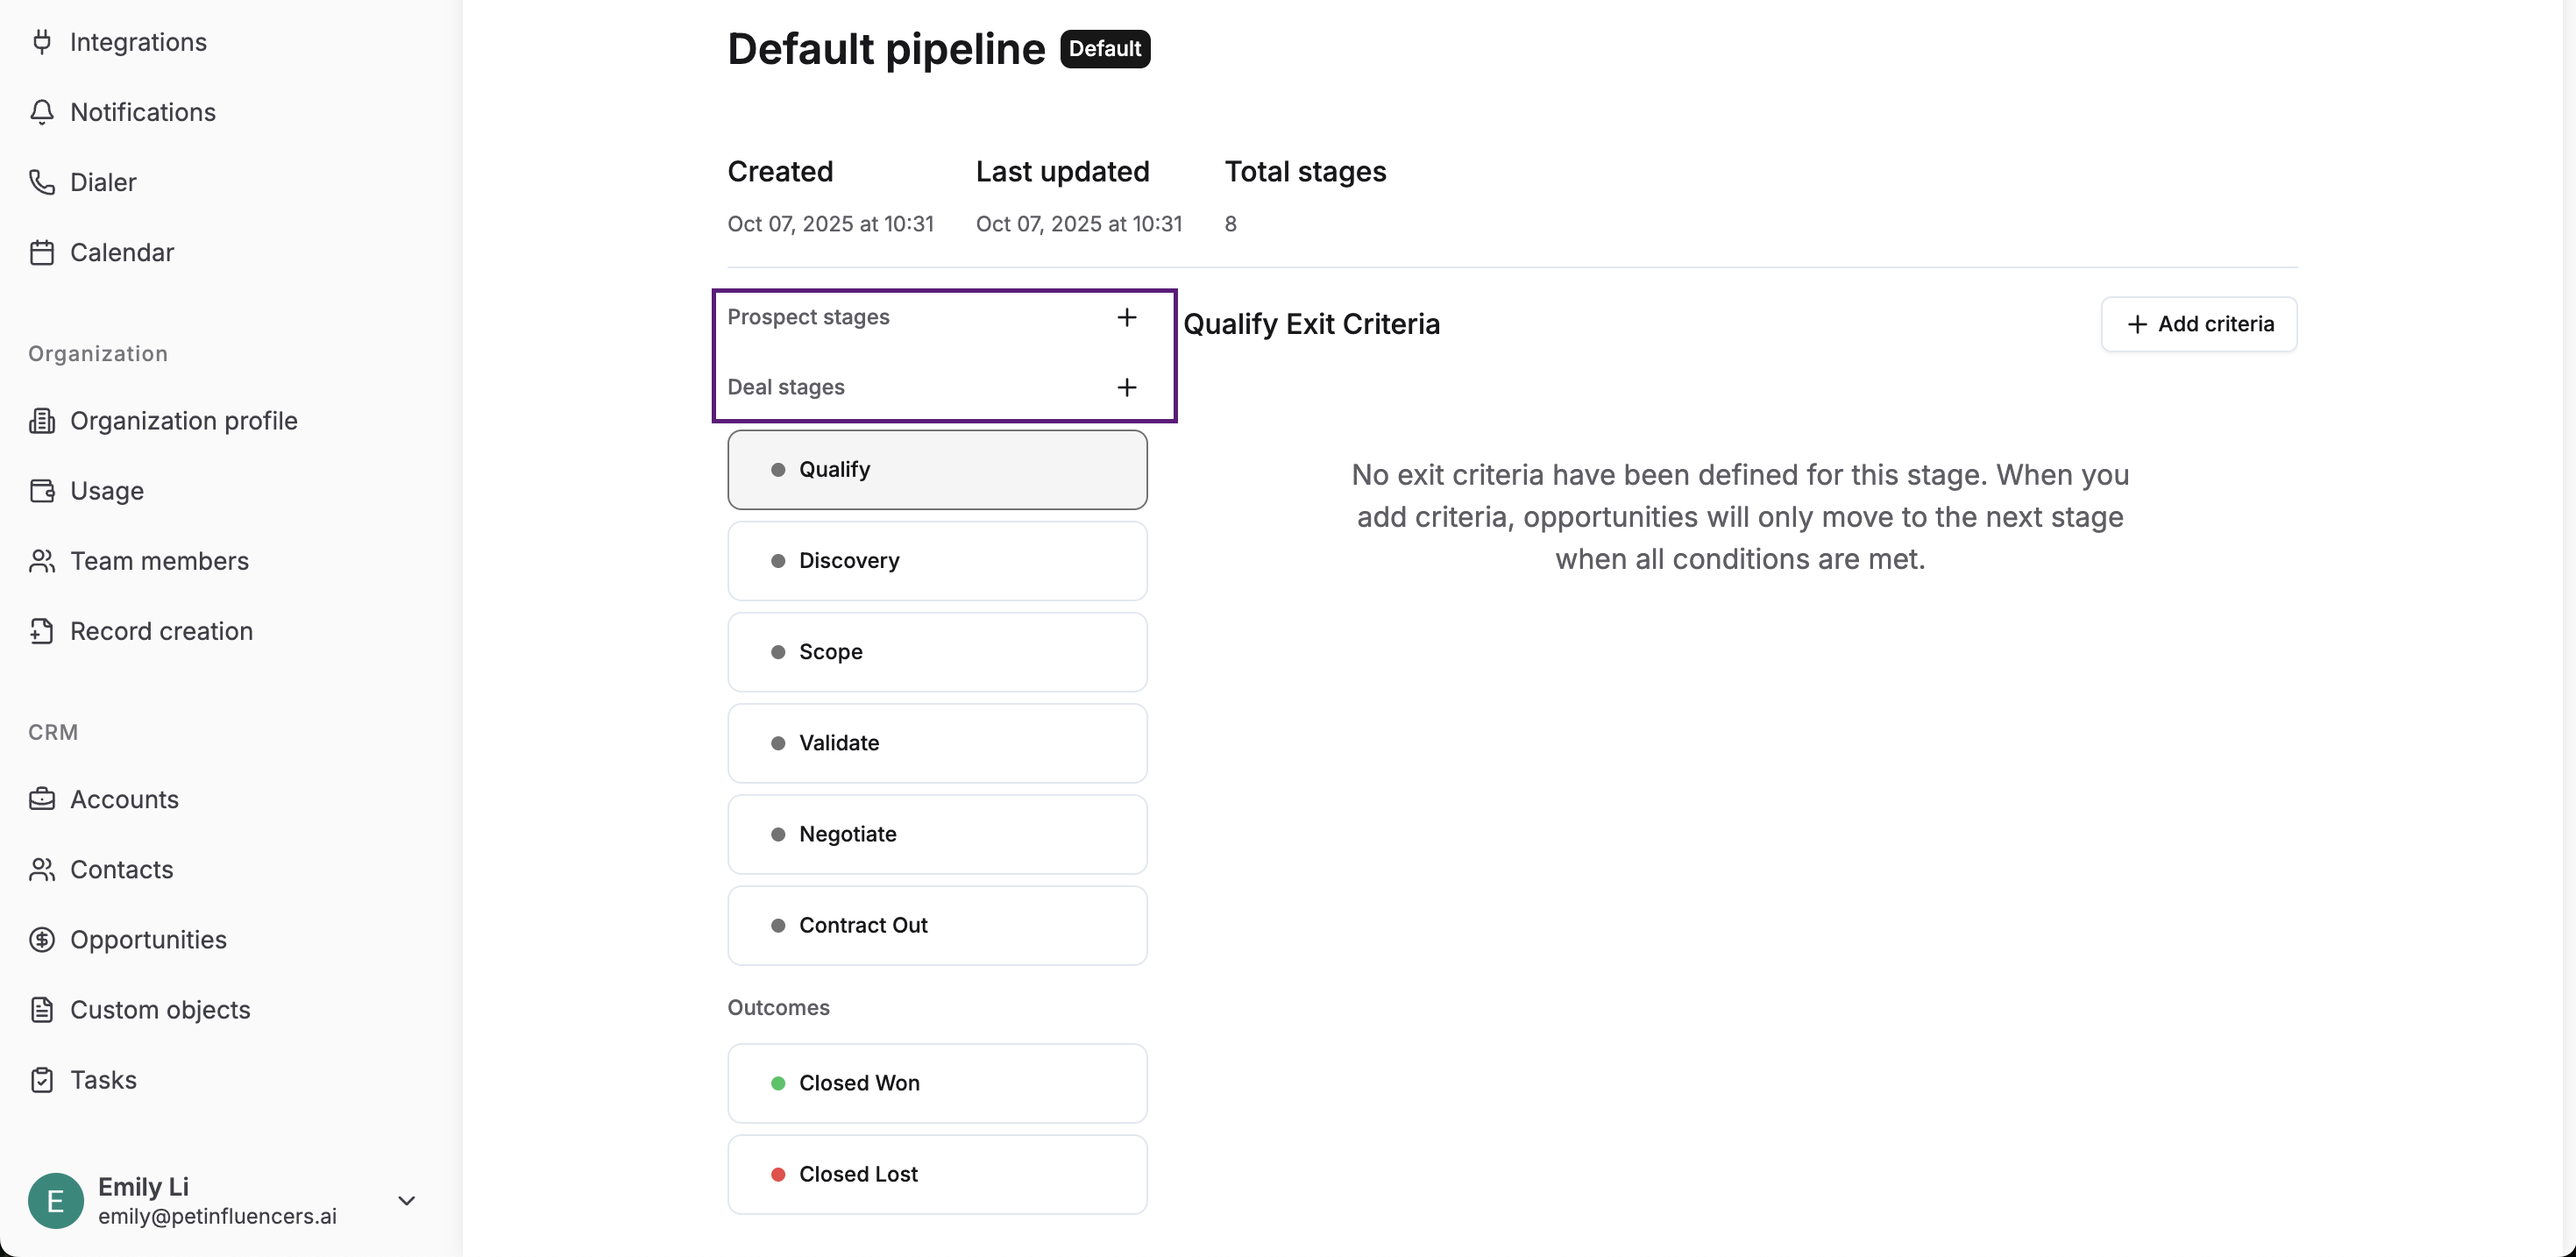Image resolution: width=2576 pixels, height=1257 pixels.
Task: Click the Organization profile building icon
Action: coord(41,421)
